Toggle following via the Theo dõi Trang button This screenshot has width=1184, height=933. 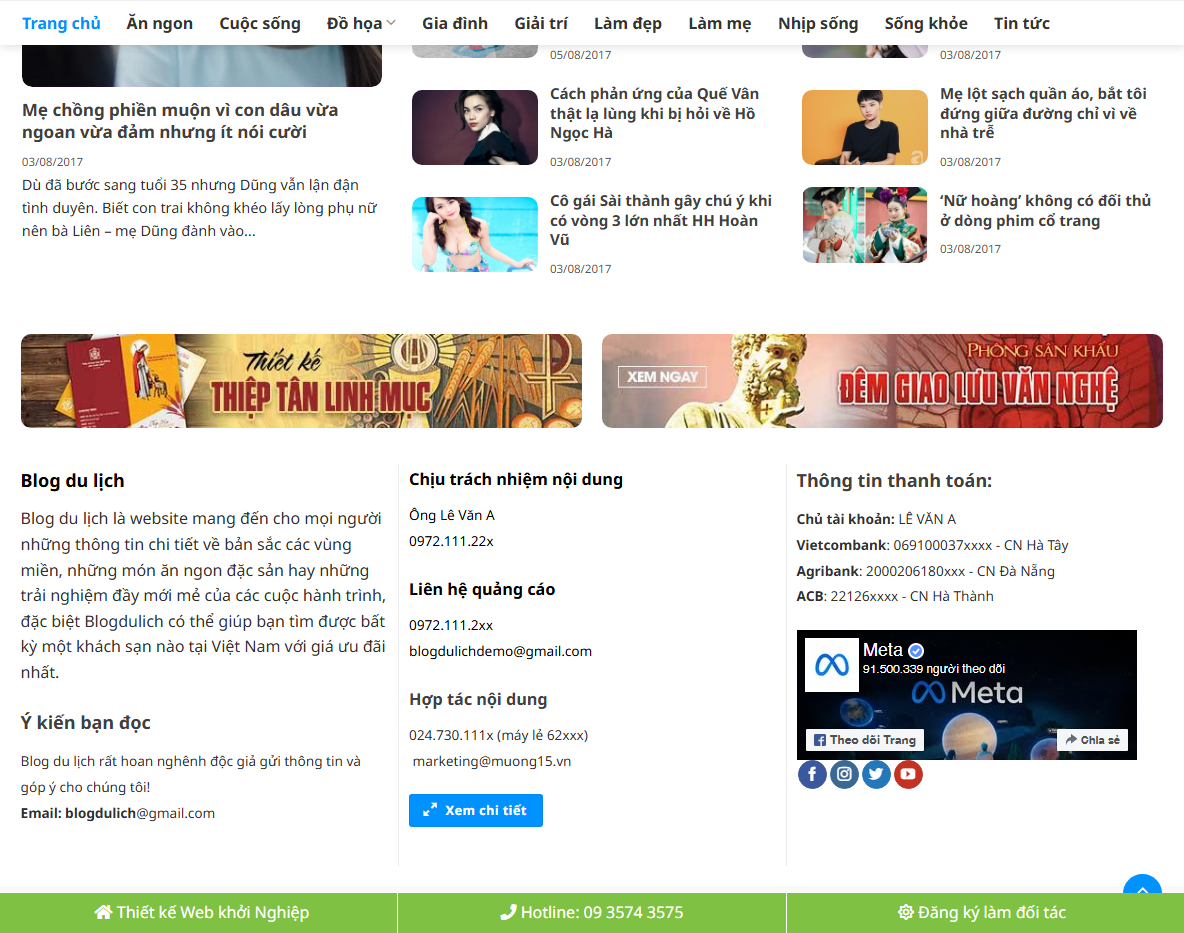click(x=864, y=740)
